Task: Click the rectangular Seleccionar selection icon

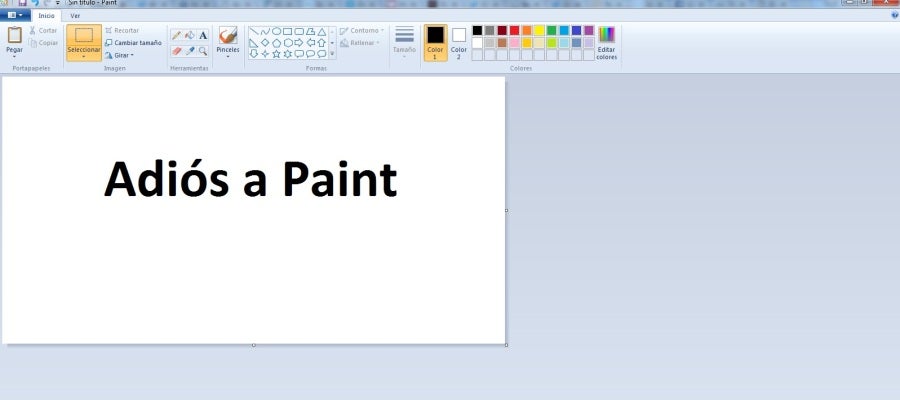Action: (84, 35)
